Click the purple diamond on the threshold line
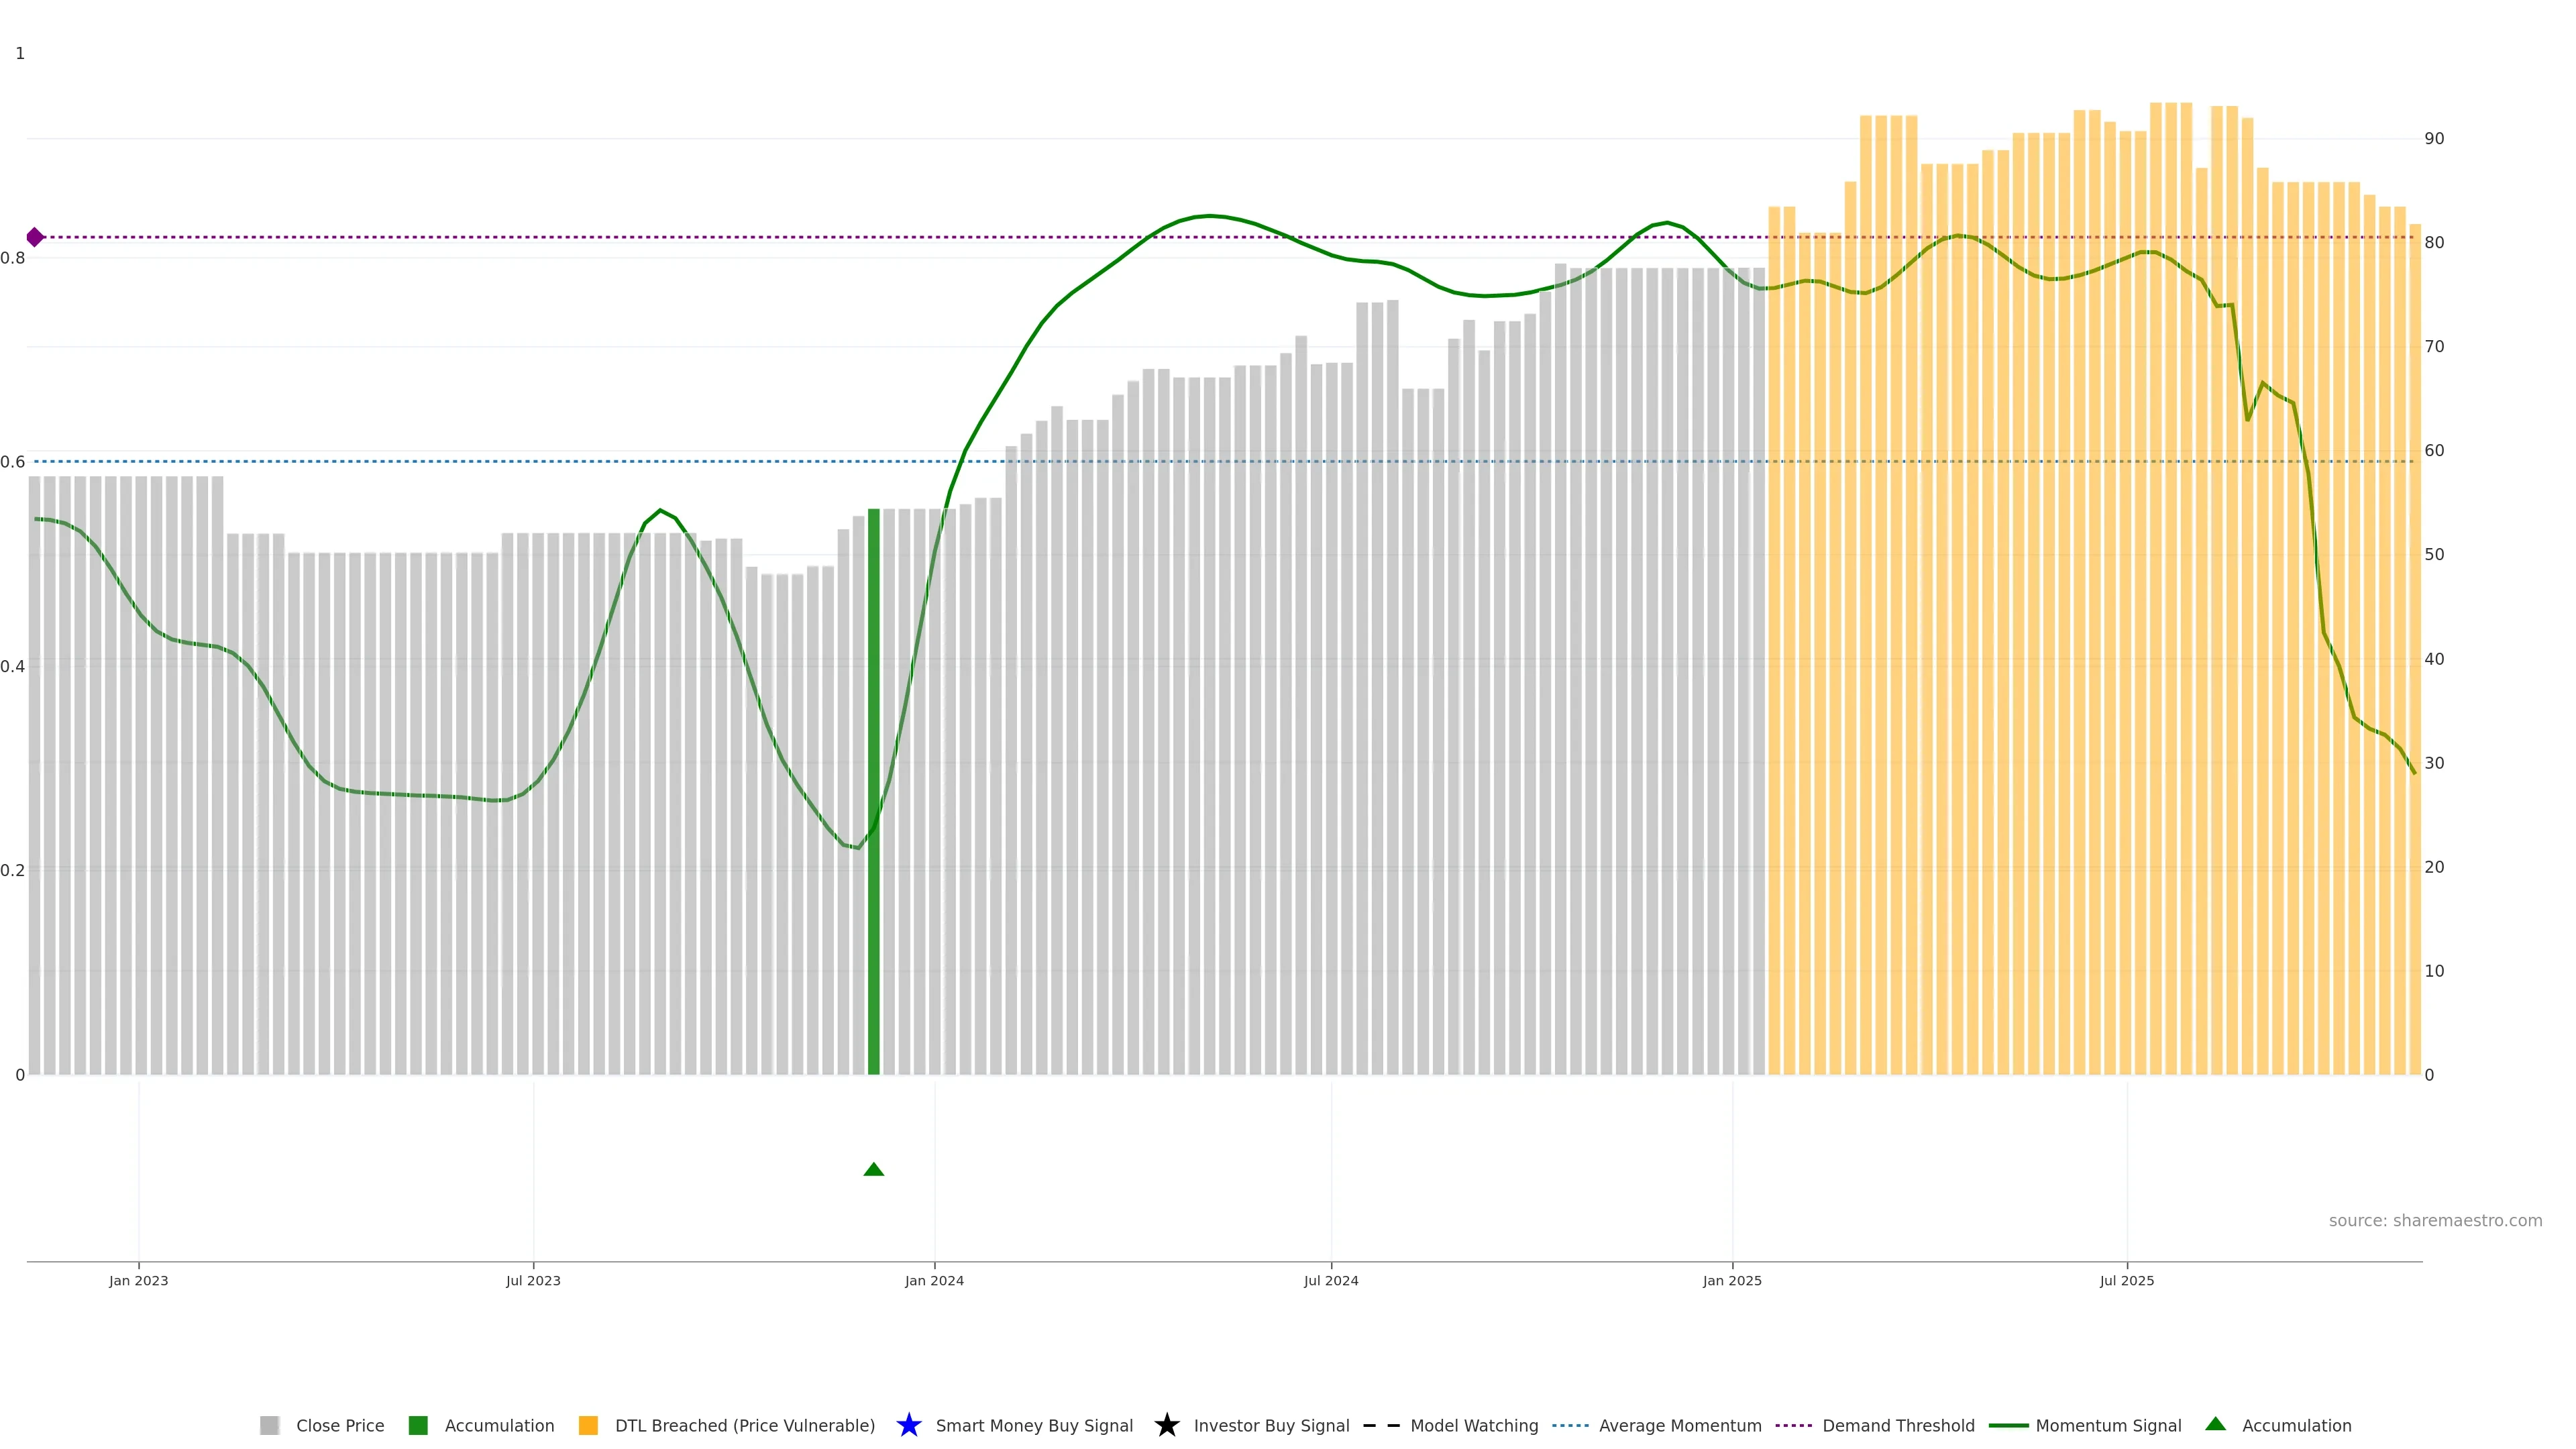This screenshot has height=1449, width=2576. 35,237
